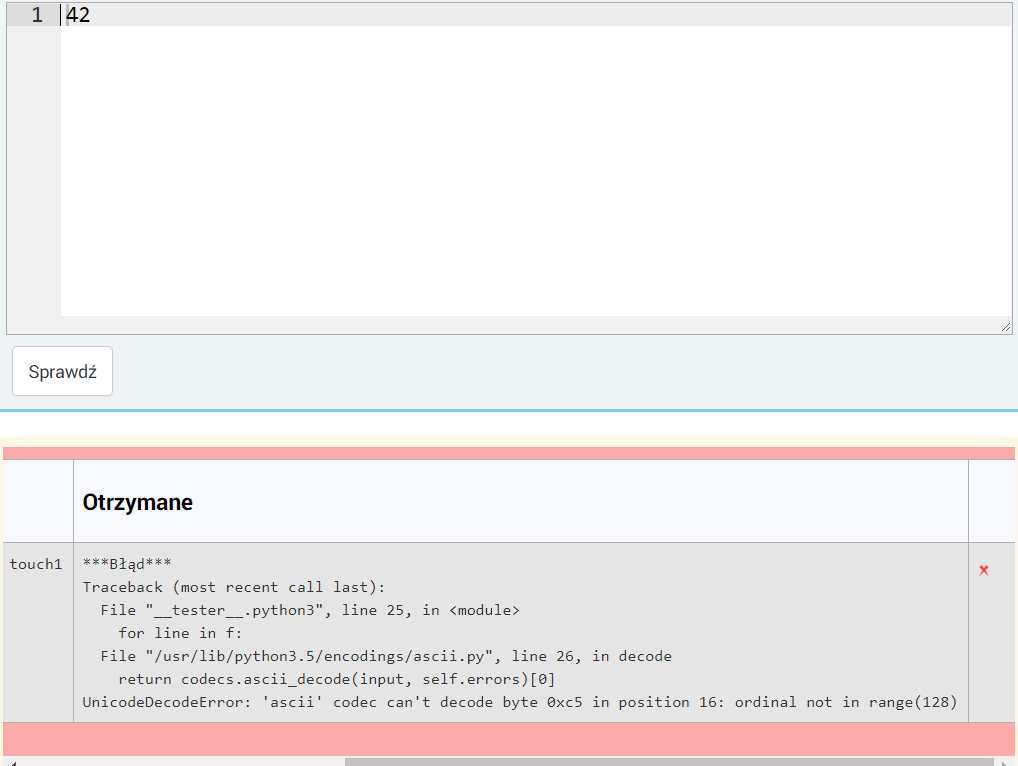
Task: Click the "for line in f:" code line
Action: pos(180,633)
